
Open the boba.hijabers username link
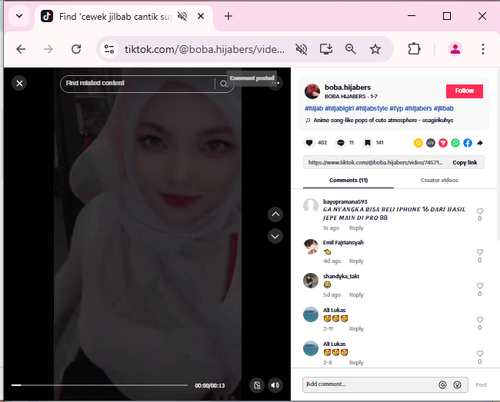coord(348,87)
